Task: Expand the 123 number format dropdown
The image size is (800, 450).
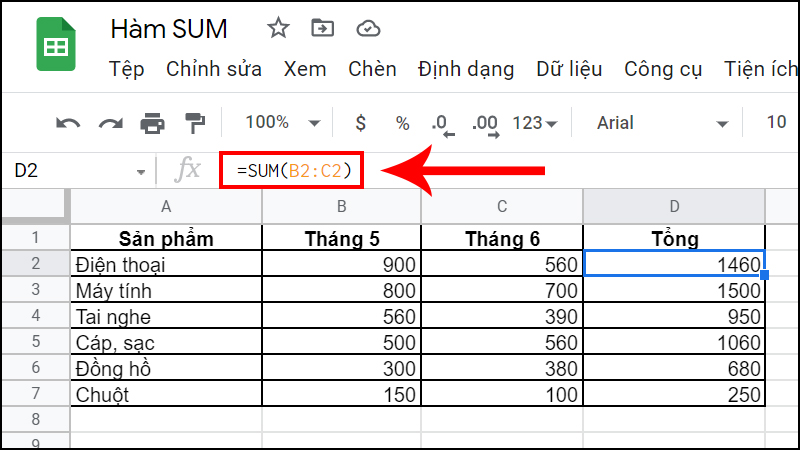Action: point(535,123)
